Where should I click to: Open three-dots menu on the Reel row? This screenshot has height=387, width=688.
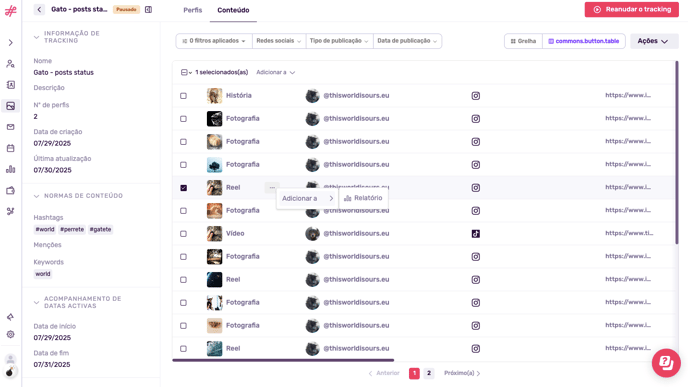tap(272, 187)
